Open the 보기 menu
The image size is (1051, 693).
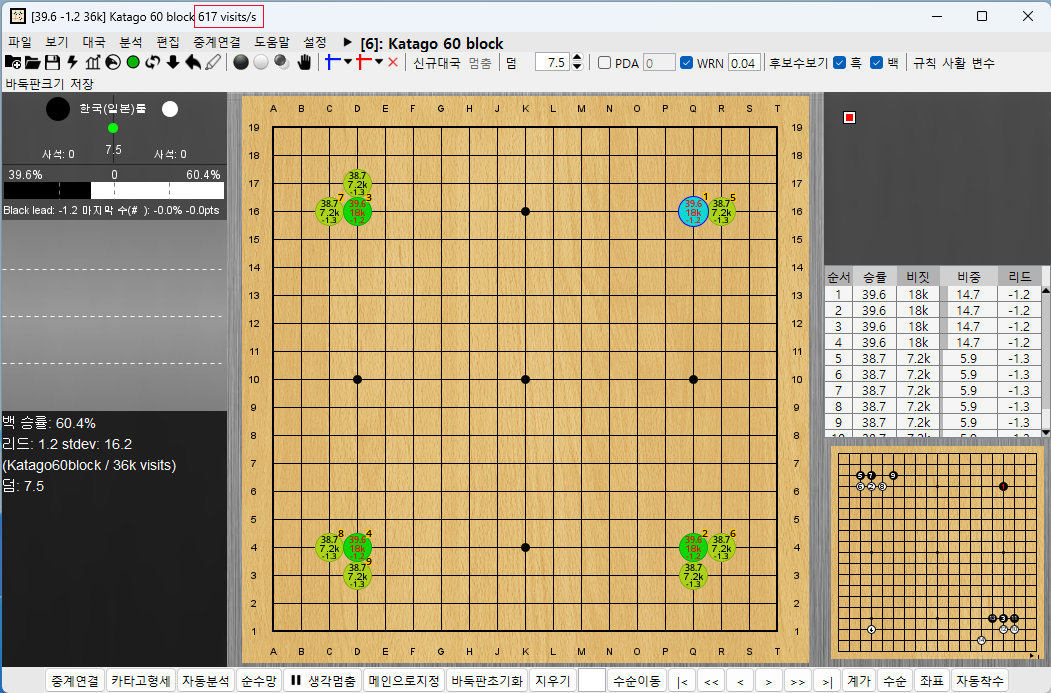pyautogui.click(x=57, y=42)
